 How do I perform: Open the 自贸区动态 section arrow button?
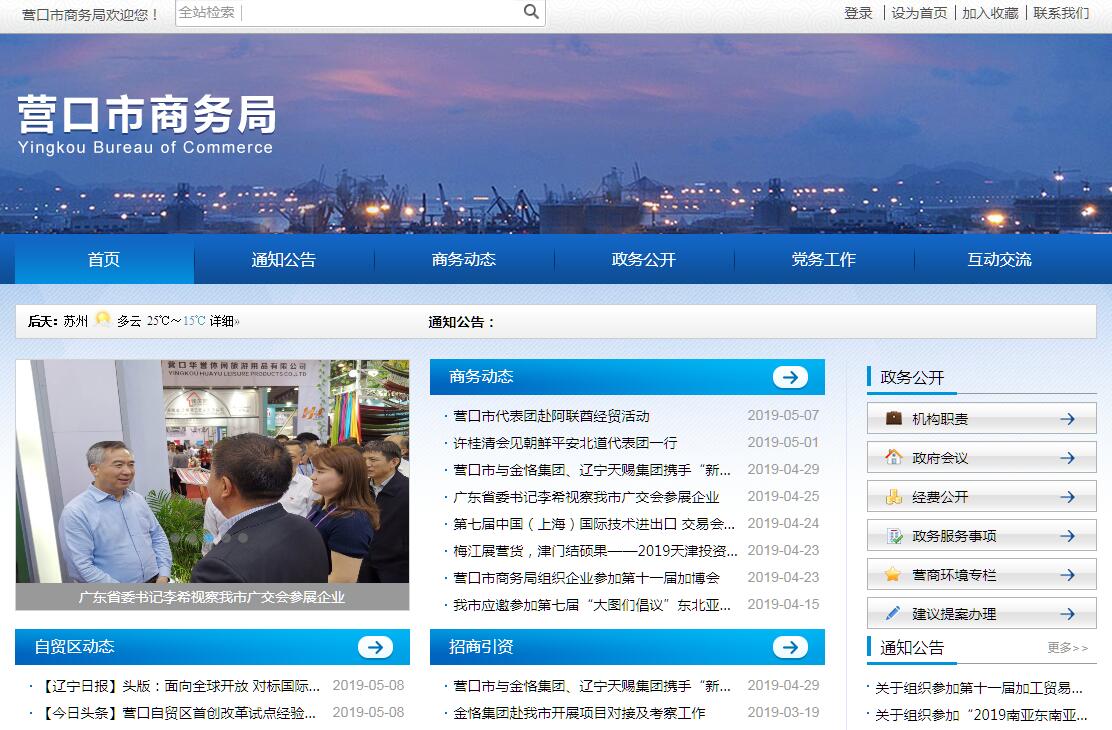coord(375,647)
